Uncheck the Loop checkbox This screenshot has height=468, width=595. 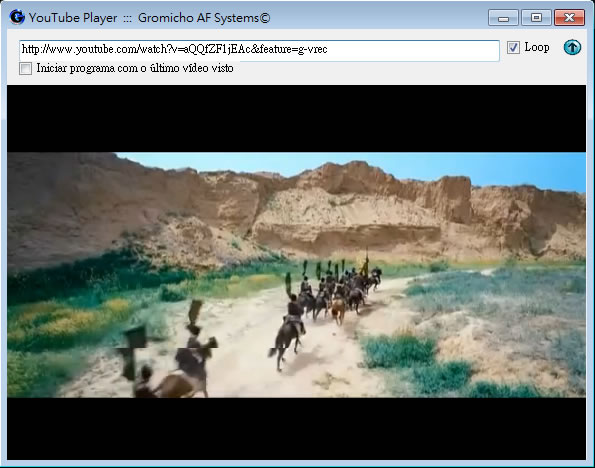click(513, 48)
